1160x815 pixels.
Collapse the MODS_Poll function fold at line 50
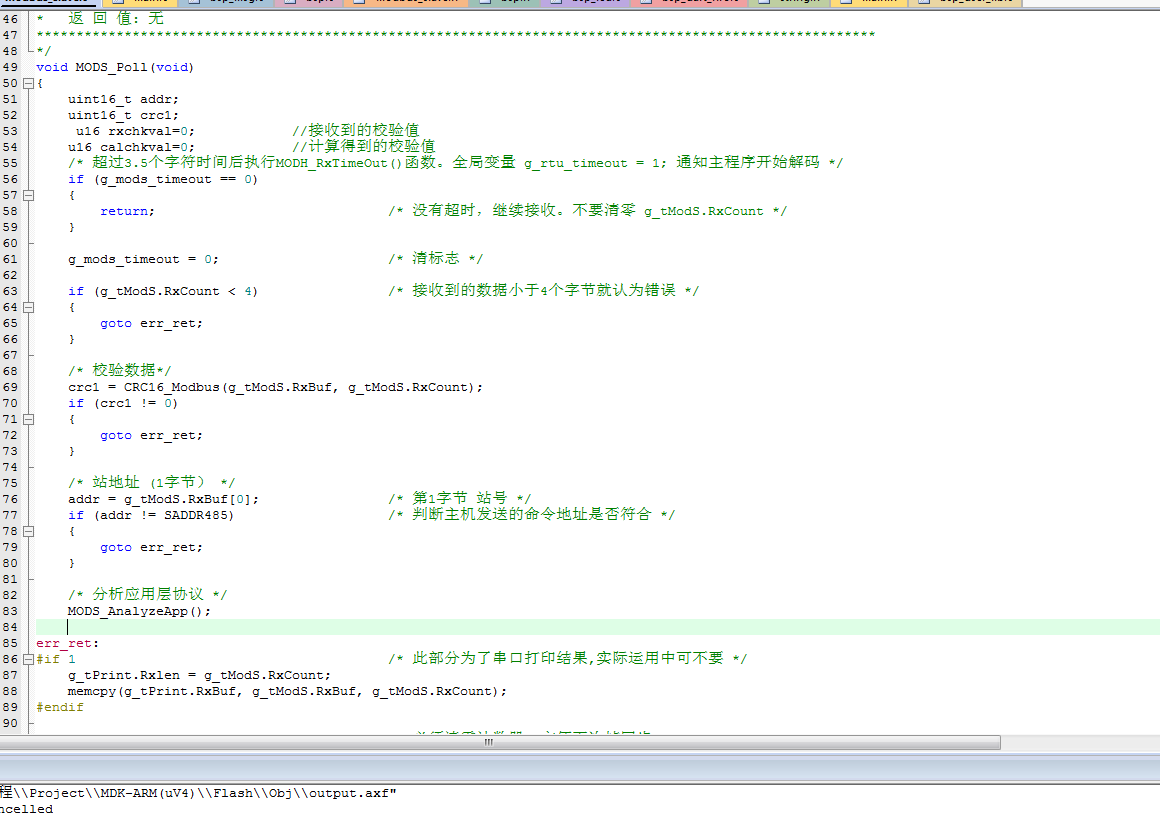(28, 84)
